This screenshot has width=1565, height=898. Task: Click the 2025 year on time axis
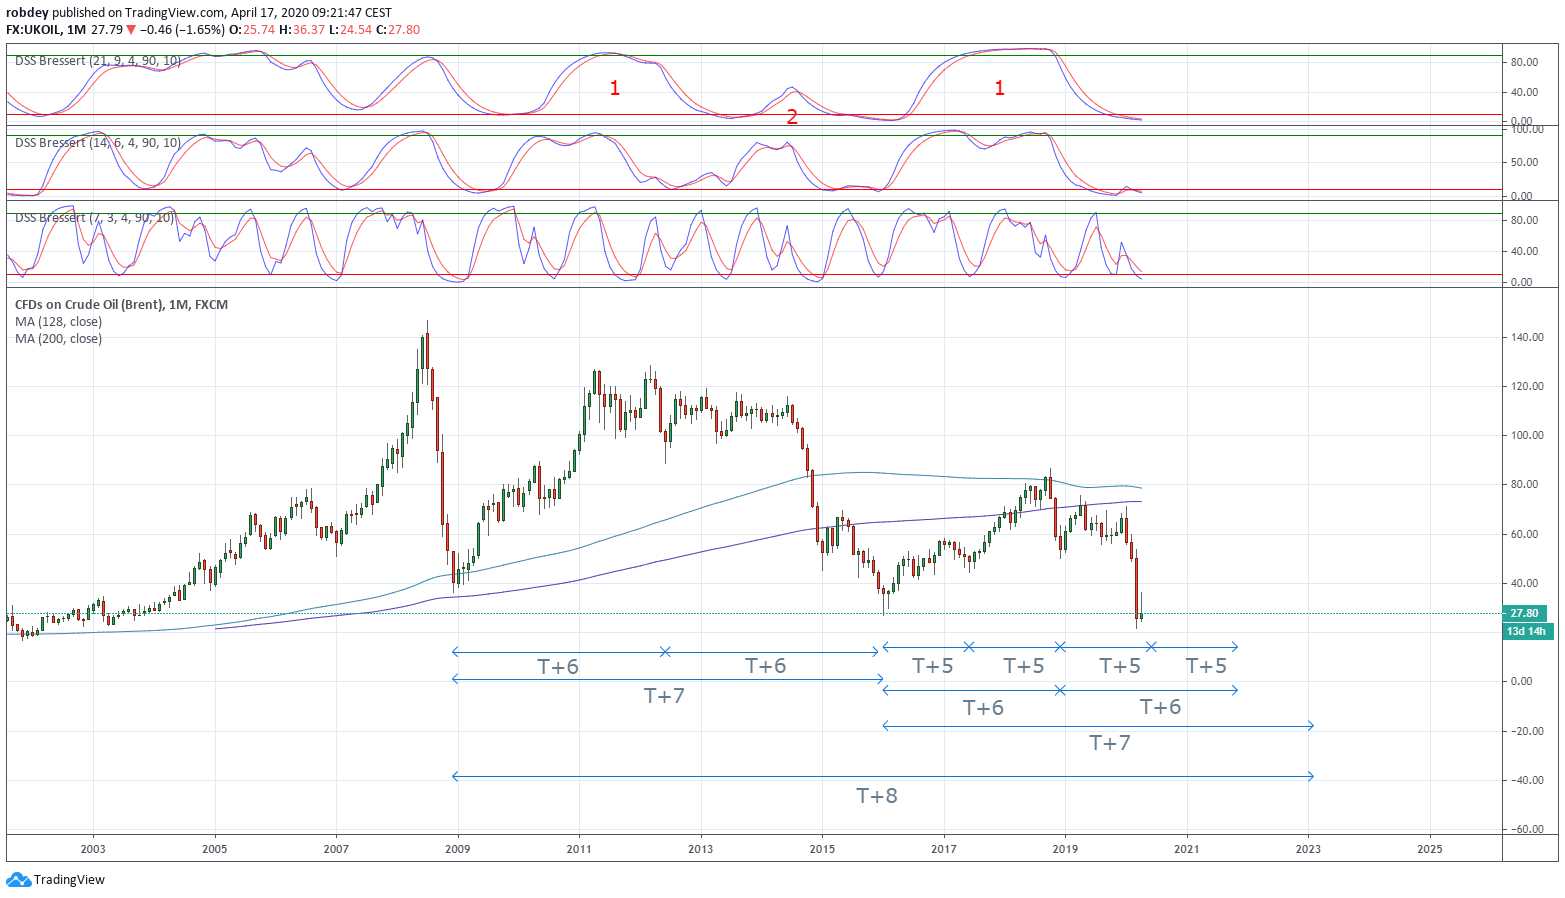tap(1430, 849)
